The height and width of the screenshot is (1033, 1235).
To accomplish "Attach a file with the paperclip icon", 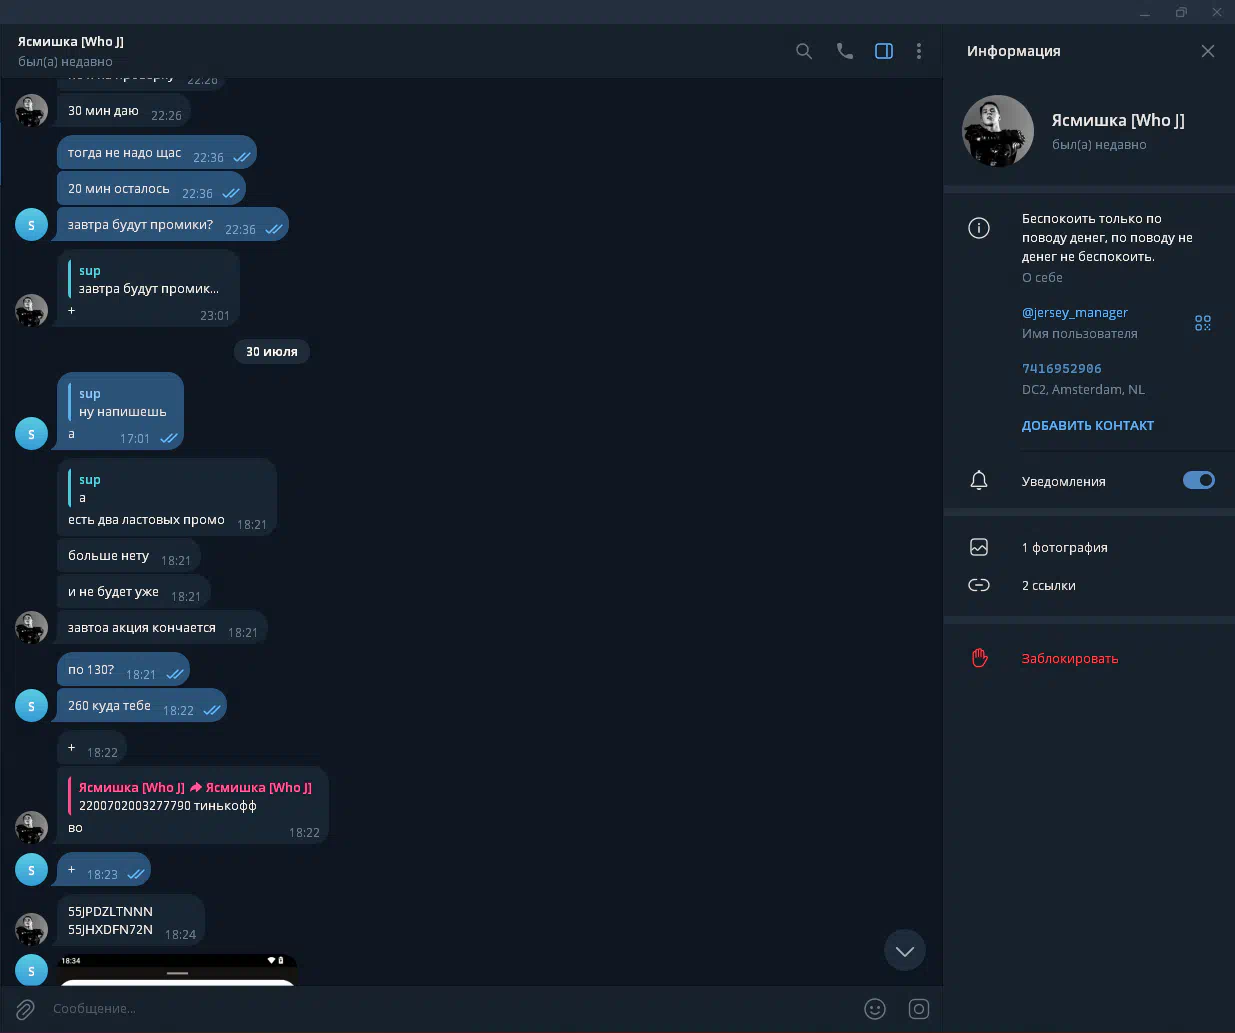I will pyautogui.click(x=26, y=1009).
